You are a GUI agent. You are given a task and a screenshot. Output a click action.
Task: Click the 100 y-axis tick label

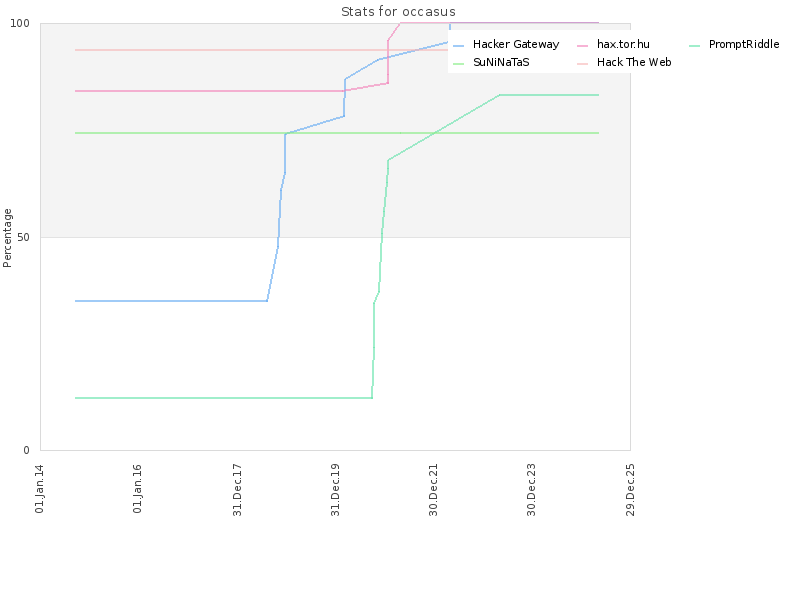coord(20,23)
